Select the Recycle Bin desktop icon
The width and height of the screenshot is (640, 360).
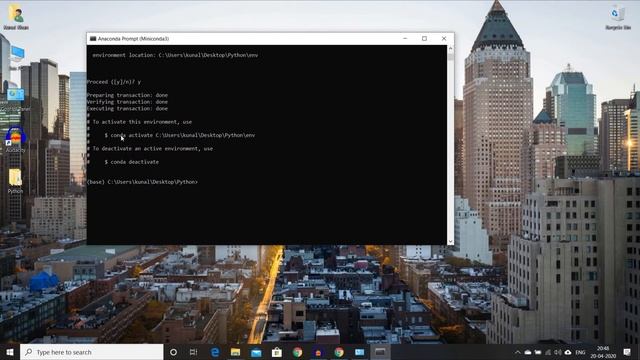[x=618, y=18]
